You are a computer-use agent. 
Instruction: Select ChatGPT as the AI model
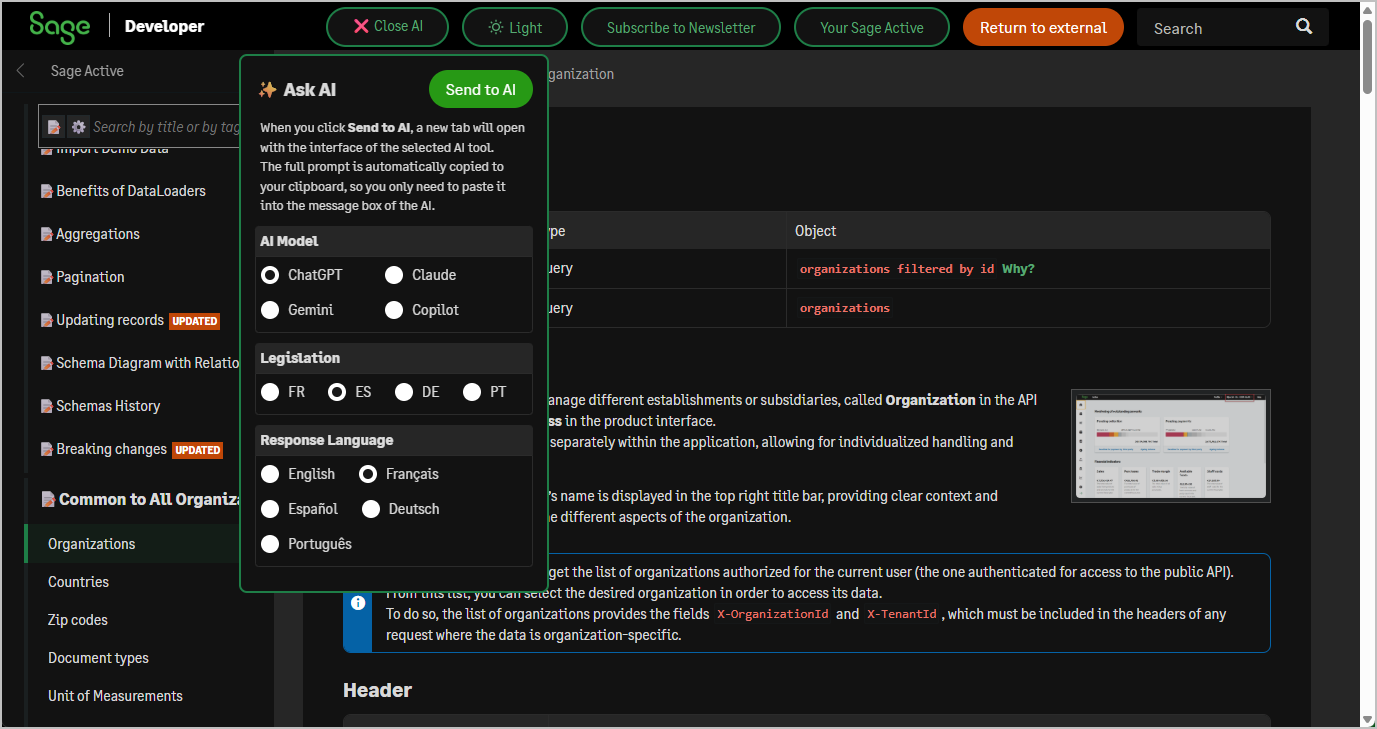pos(270,275)
